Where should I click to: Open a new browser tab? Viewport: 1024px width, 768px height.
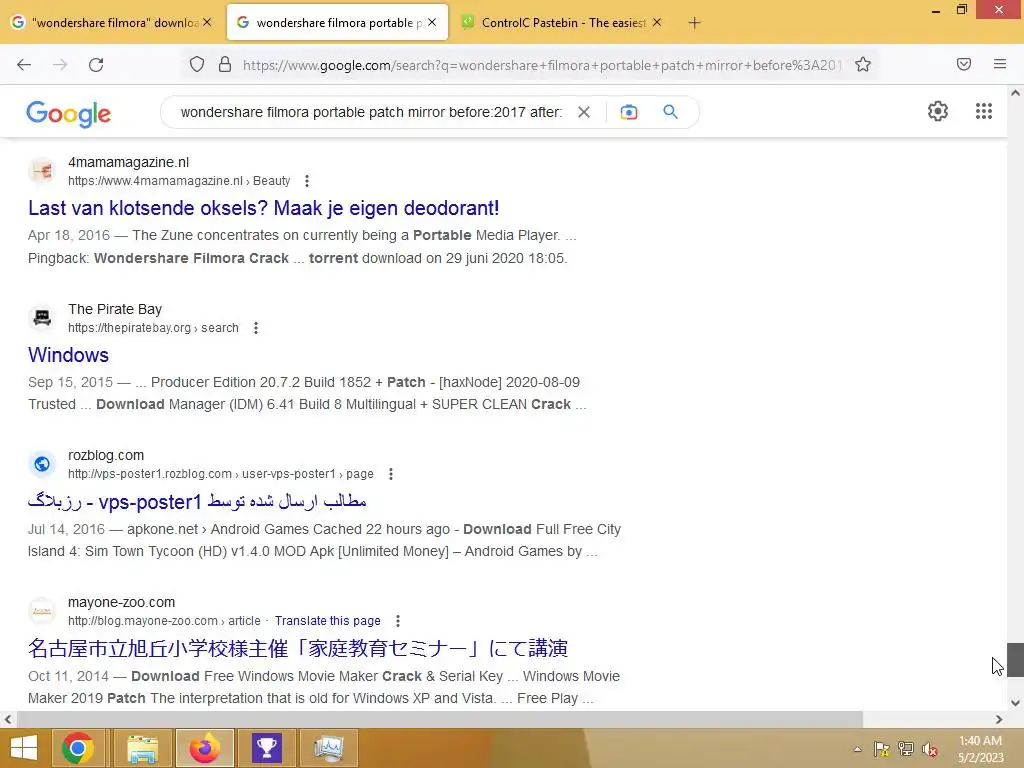[694, 23]
